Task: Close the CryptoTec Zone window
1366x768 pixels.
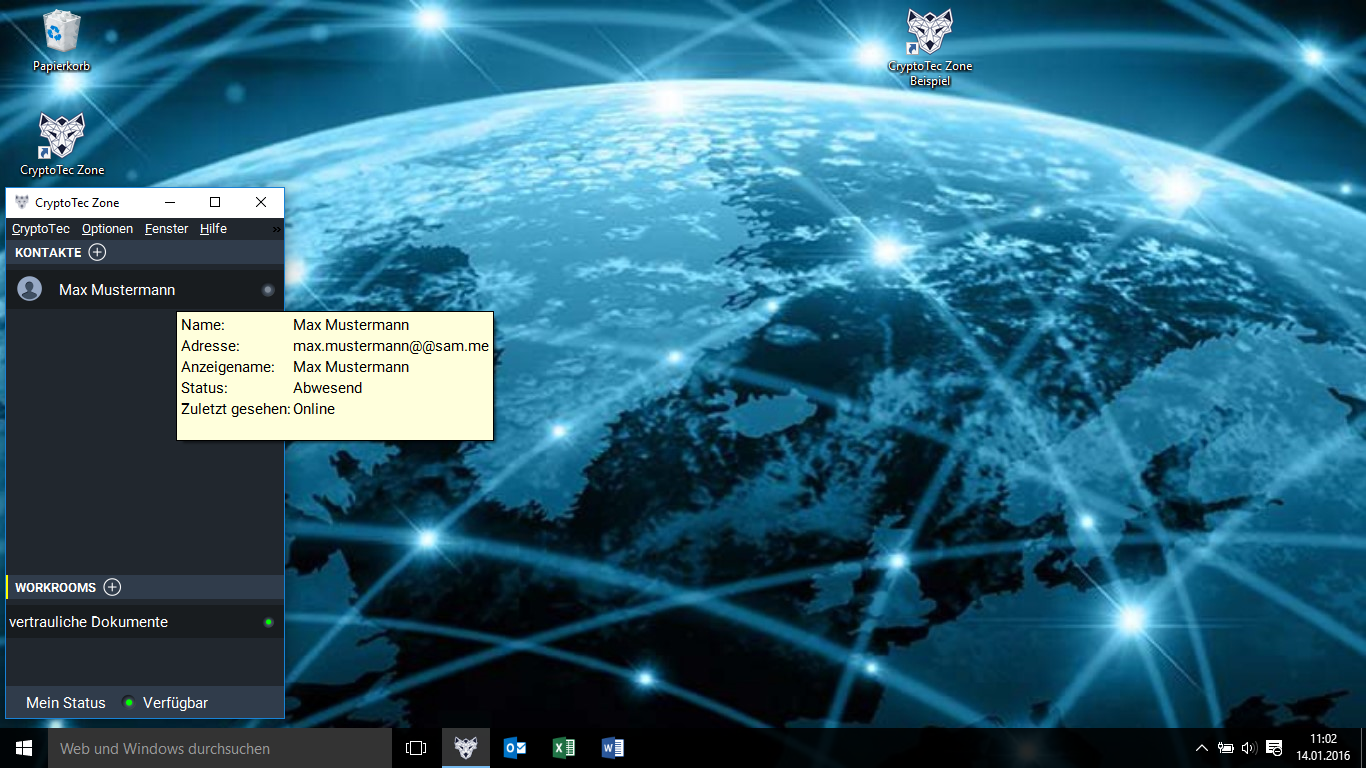Action: (261, 202)
